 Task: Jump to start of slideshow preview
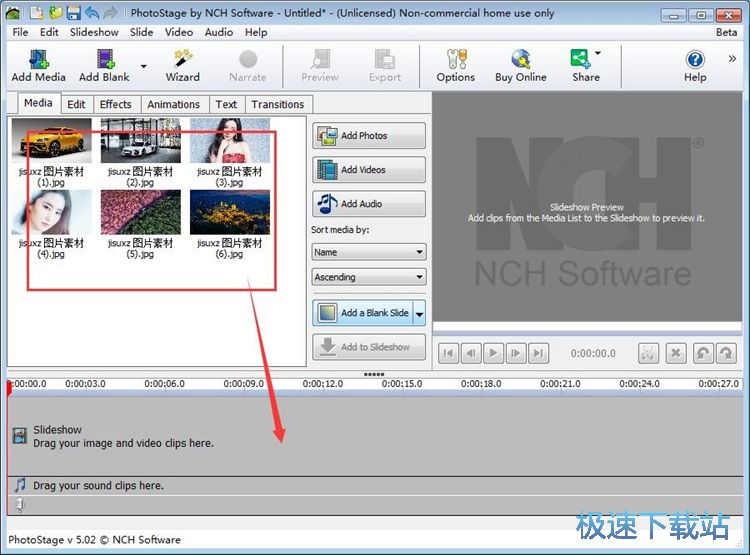tap(449, 354)
